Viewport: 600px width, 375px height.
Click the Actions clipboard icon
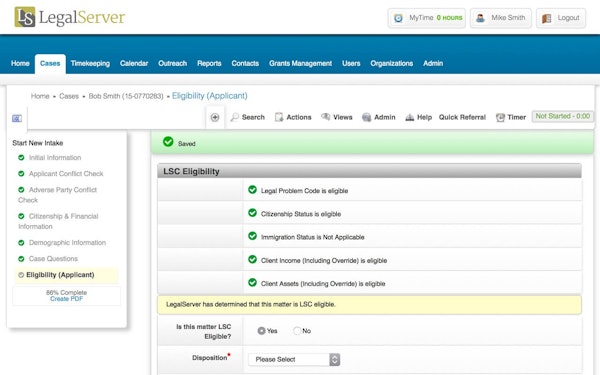point(279,117)
